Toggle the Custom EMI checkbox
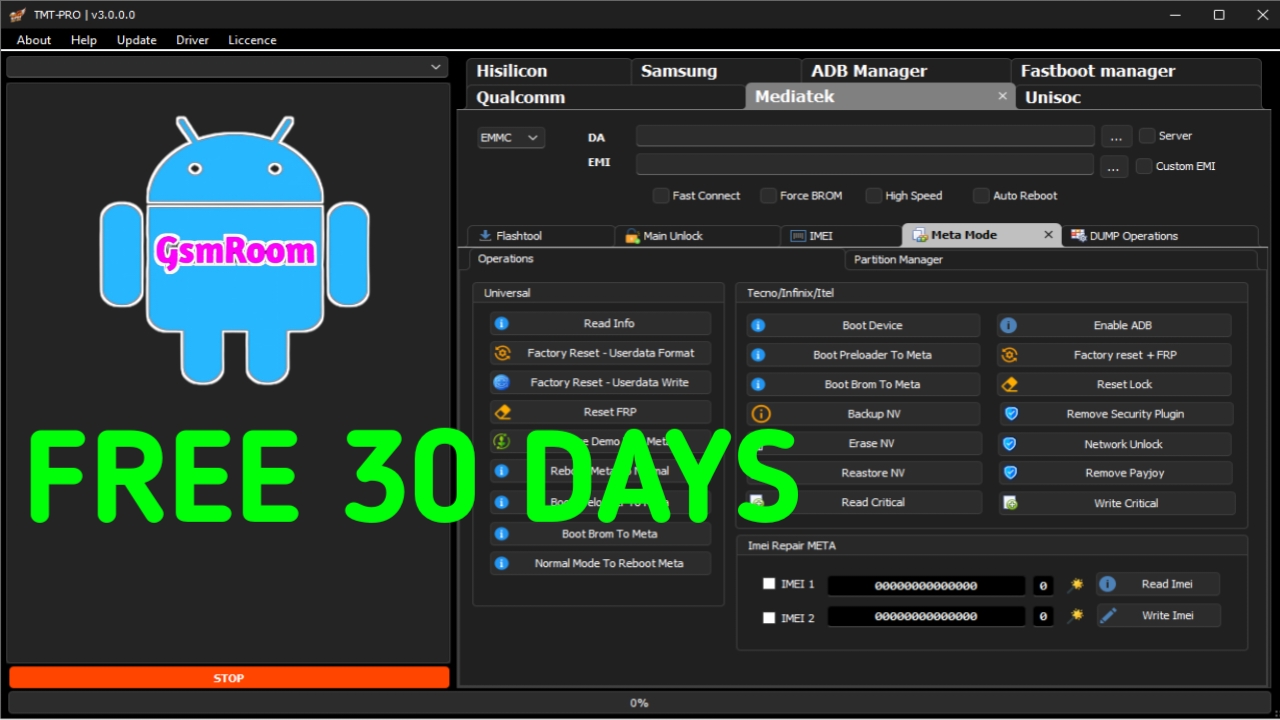Image resolution: width=1280 pixels, height=720 pixels. [1144, 167]
